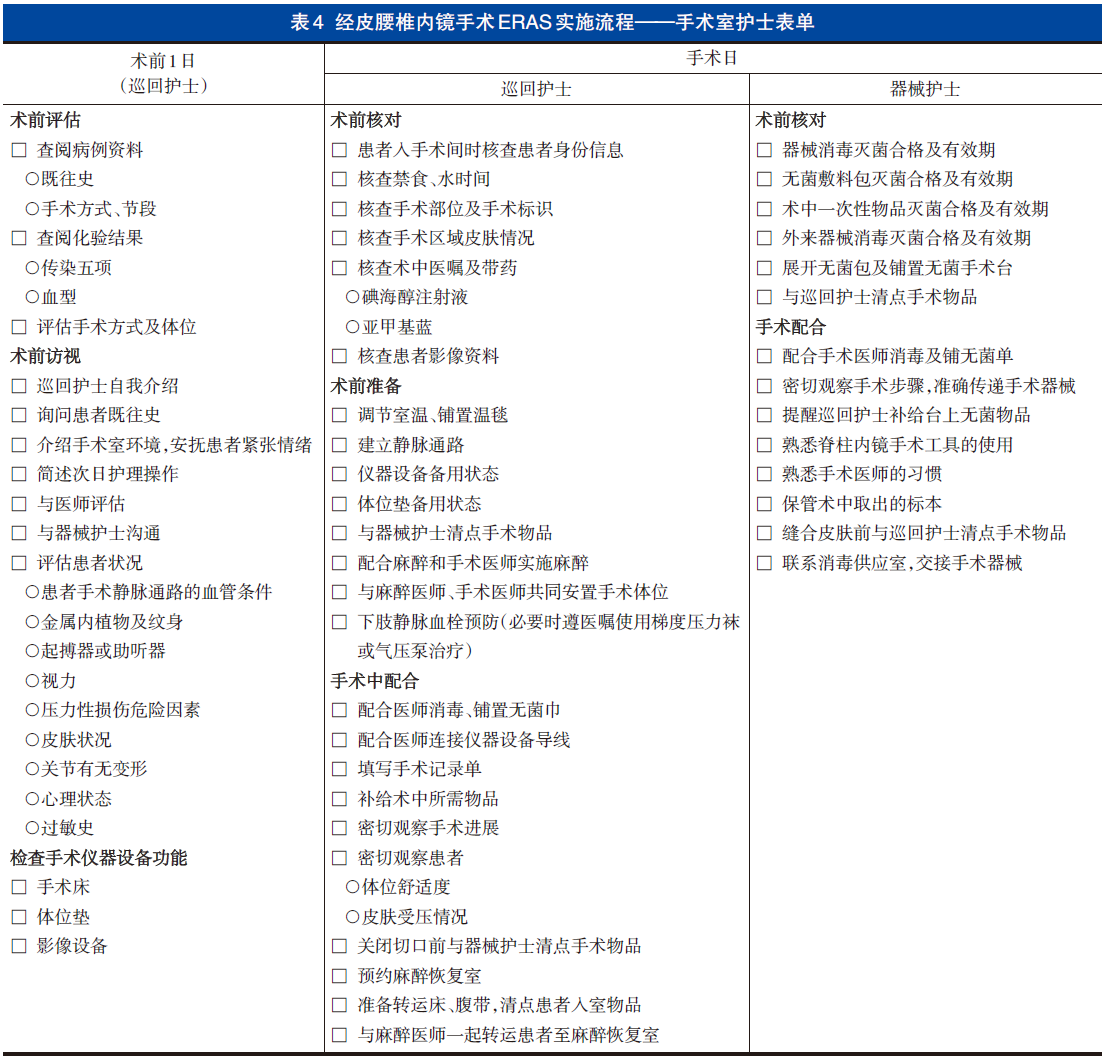Click the table title 表4 header bar
The width and height of the screenshot is (1106, 1061).
tap(552, 22)
